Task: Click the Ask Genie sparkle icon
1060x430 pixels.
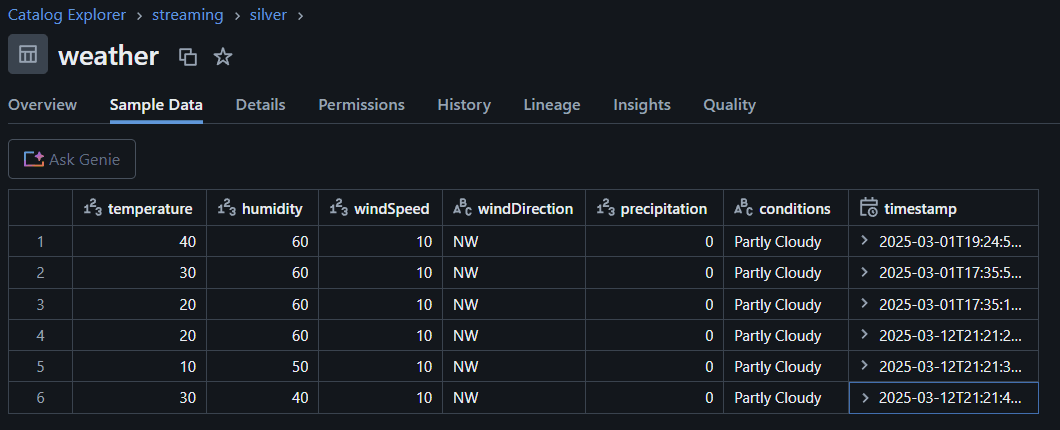Action: pos(34,160)
